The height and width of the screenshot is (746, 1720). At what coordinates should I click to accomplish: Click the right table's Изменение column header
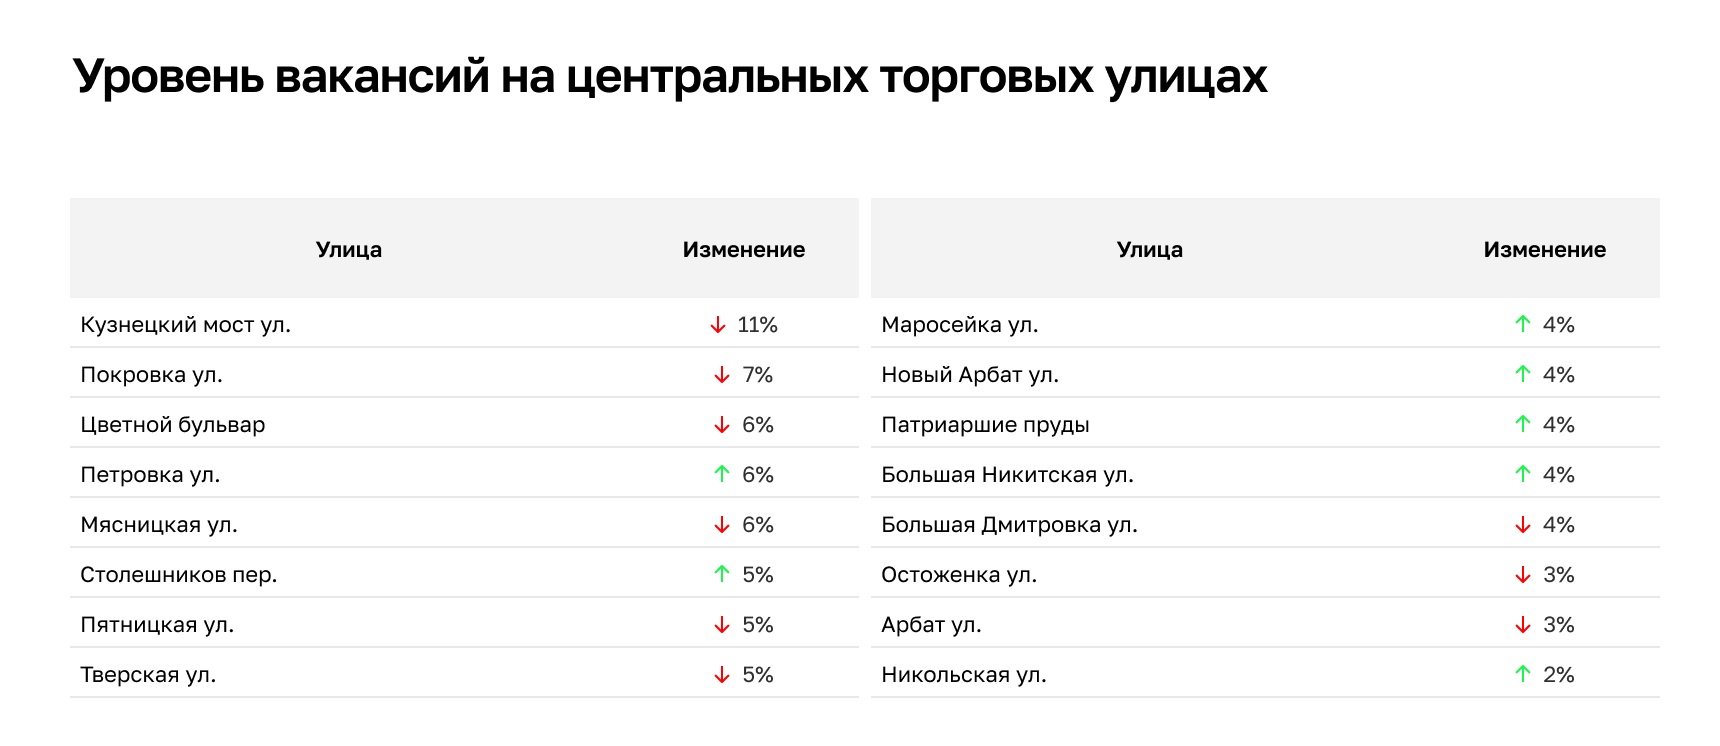[1544, 250]
